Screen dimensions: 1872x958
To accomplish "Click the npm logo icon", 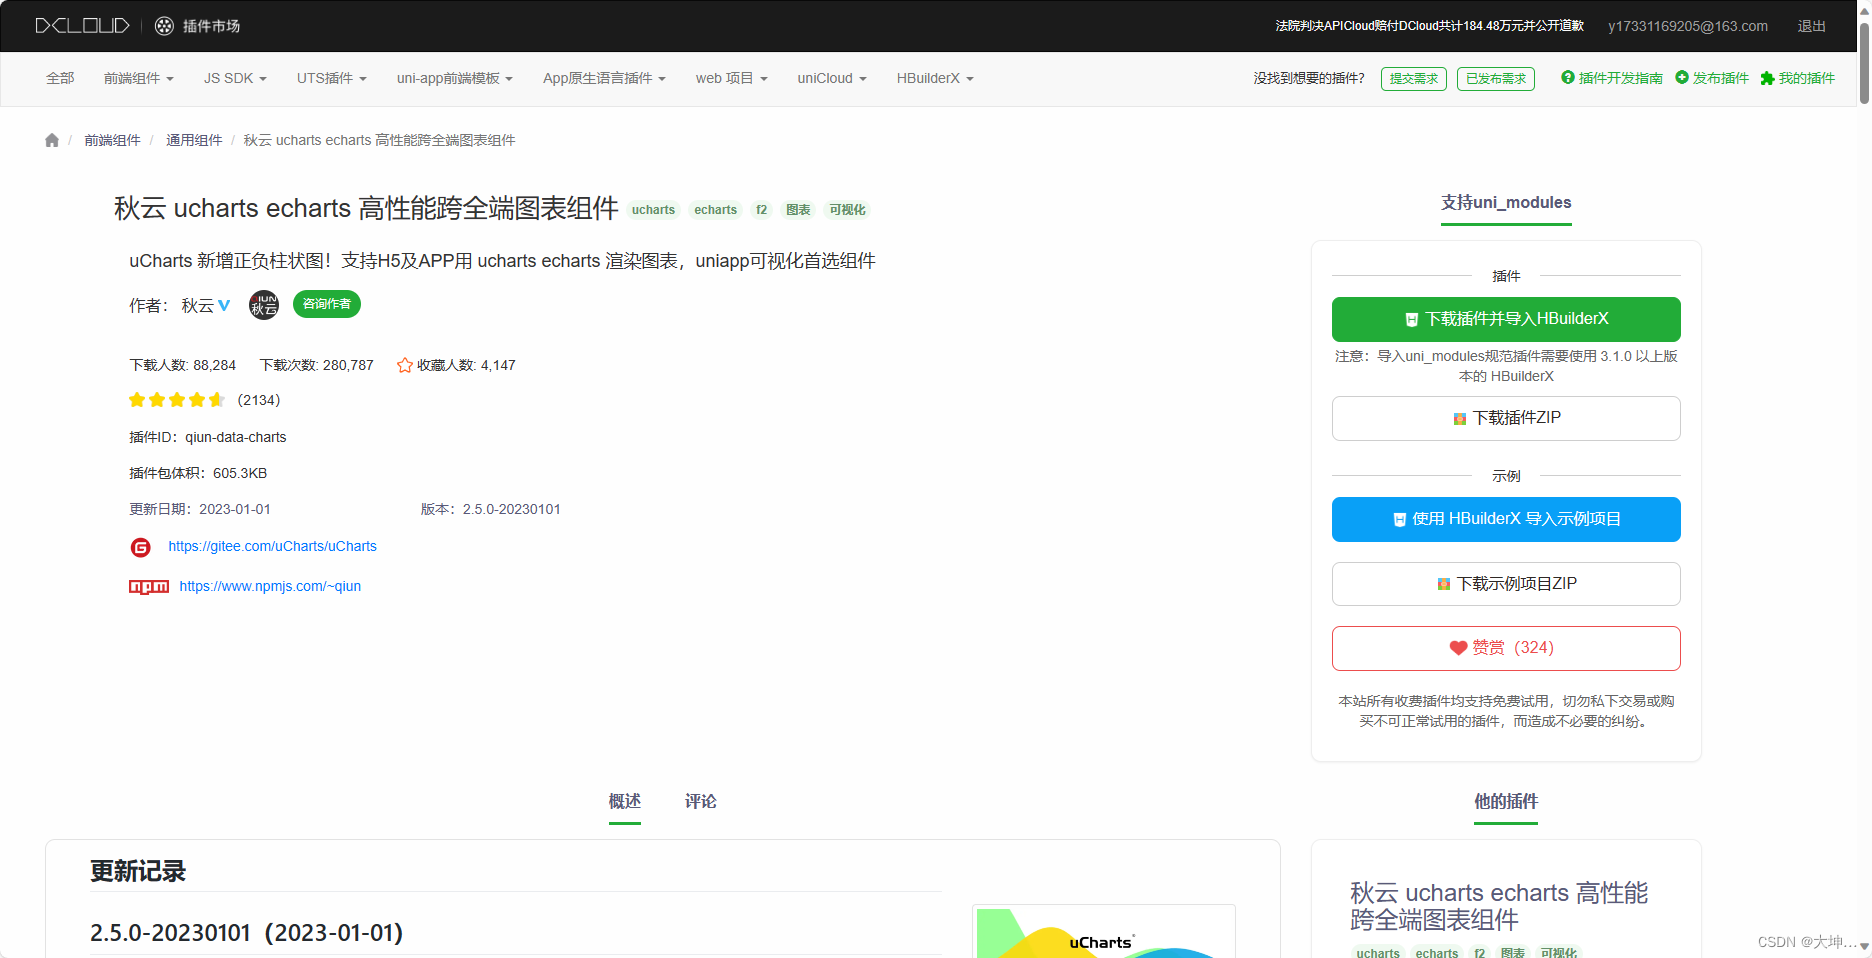I will [x=149, y=587].
